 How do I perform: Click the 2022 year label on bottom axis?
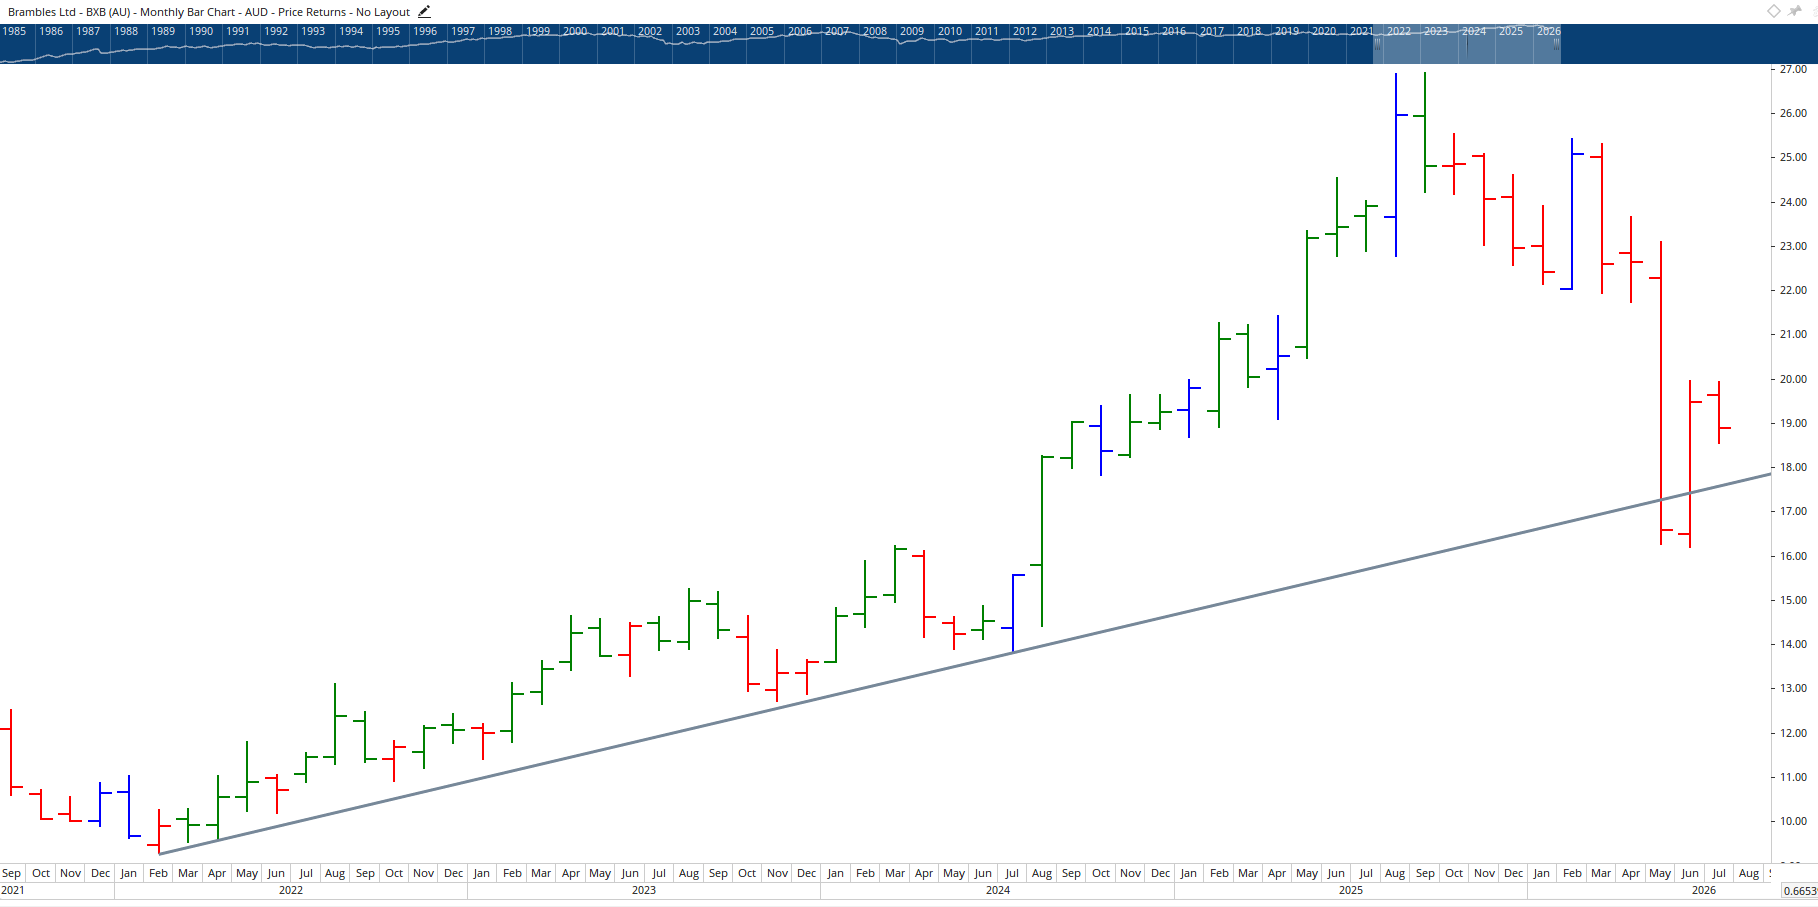point(291,890)
